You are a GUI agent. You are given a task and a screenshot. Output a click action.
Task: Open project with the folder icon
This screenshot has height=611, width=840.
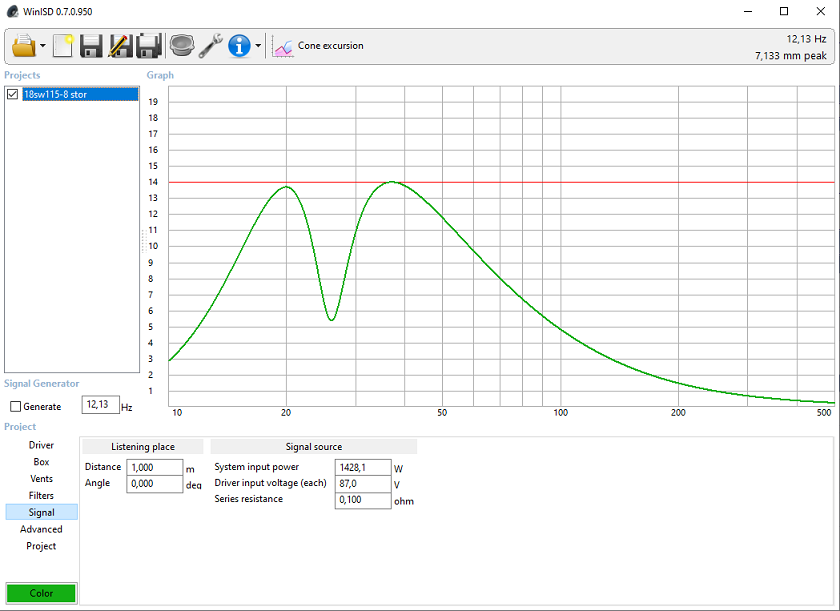coord(24,46)
